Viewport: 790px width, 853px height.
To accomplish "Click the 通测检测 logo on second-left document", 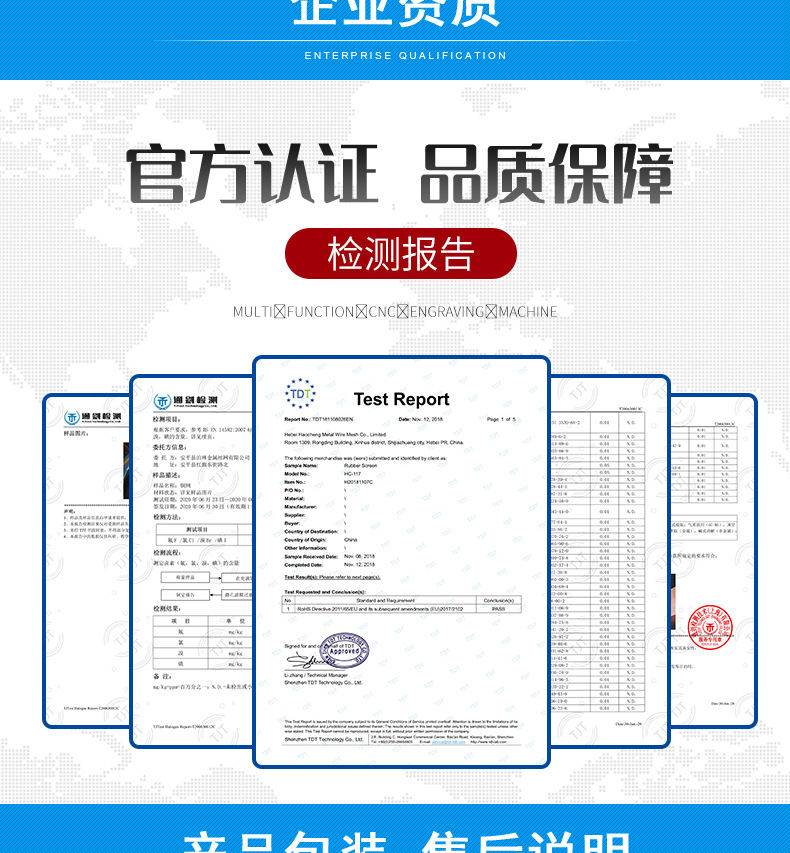I will (x=186, y=401).
